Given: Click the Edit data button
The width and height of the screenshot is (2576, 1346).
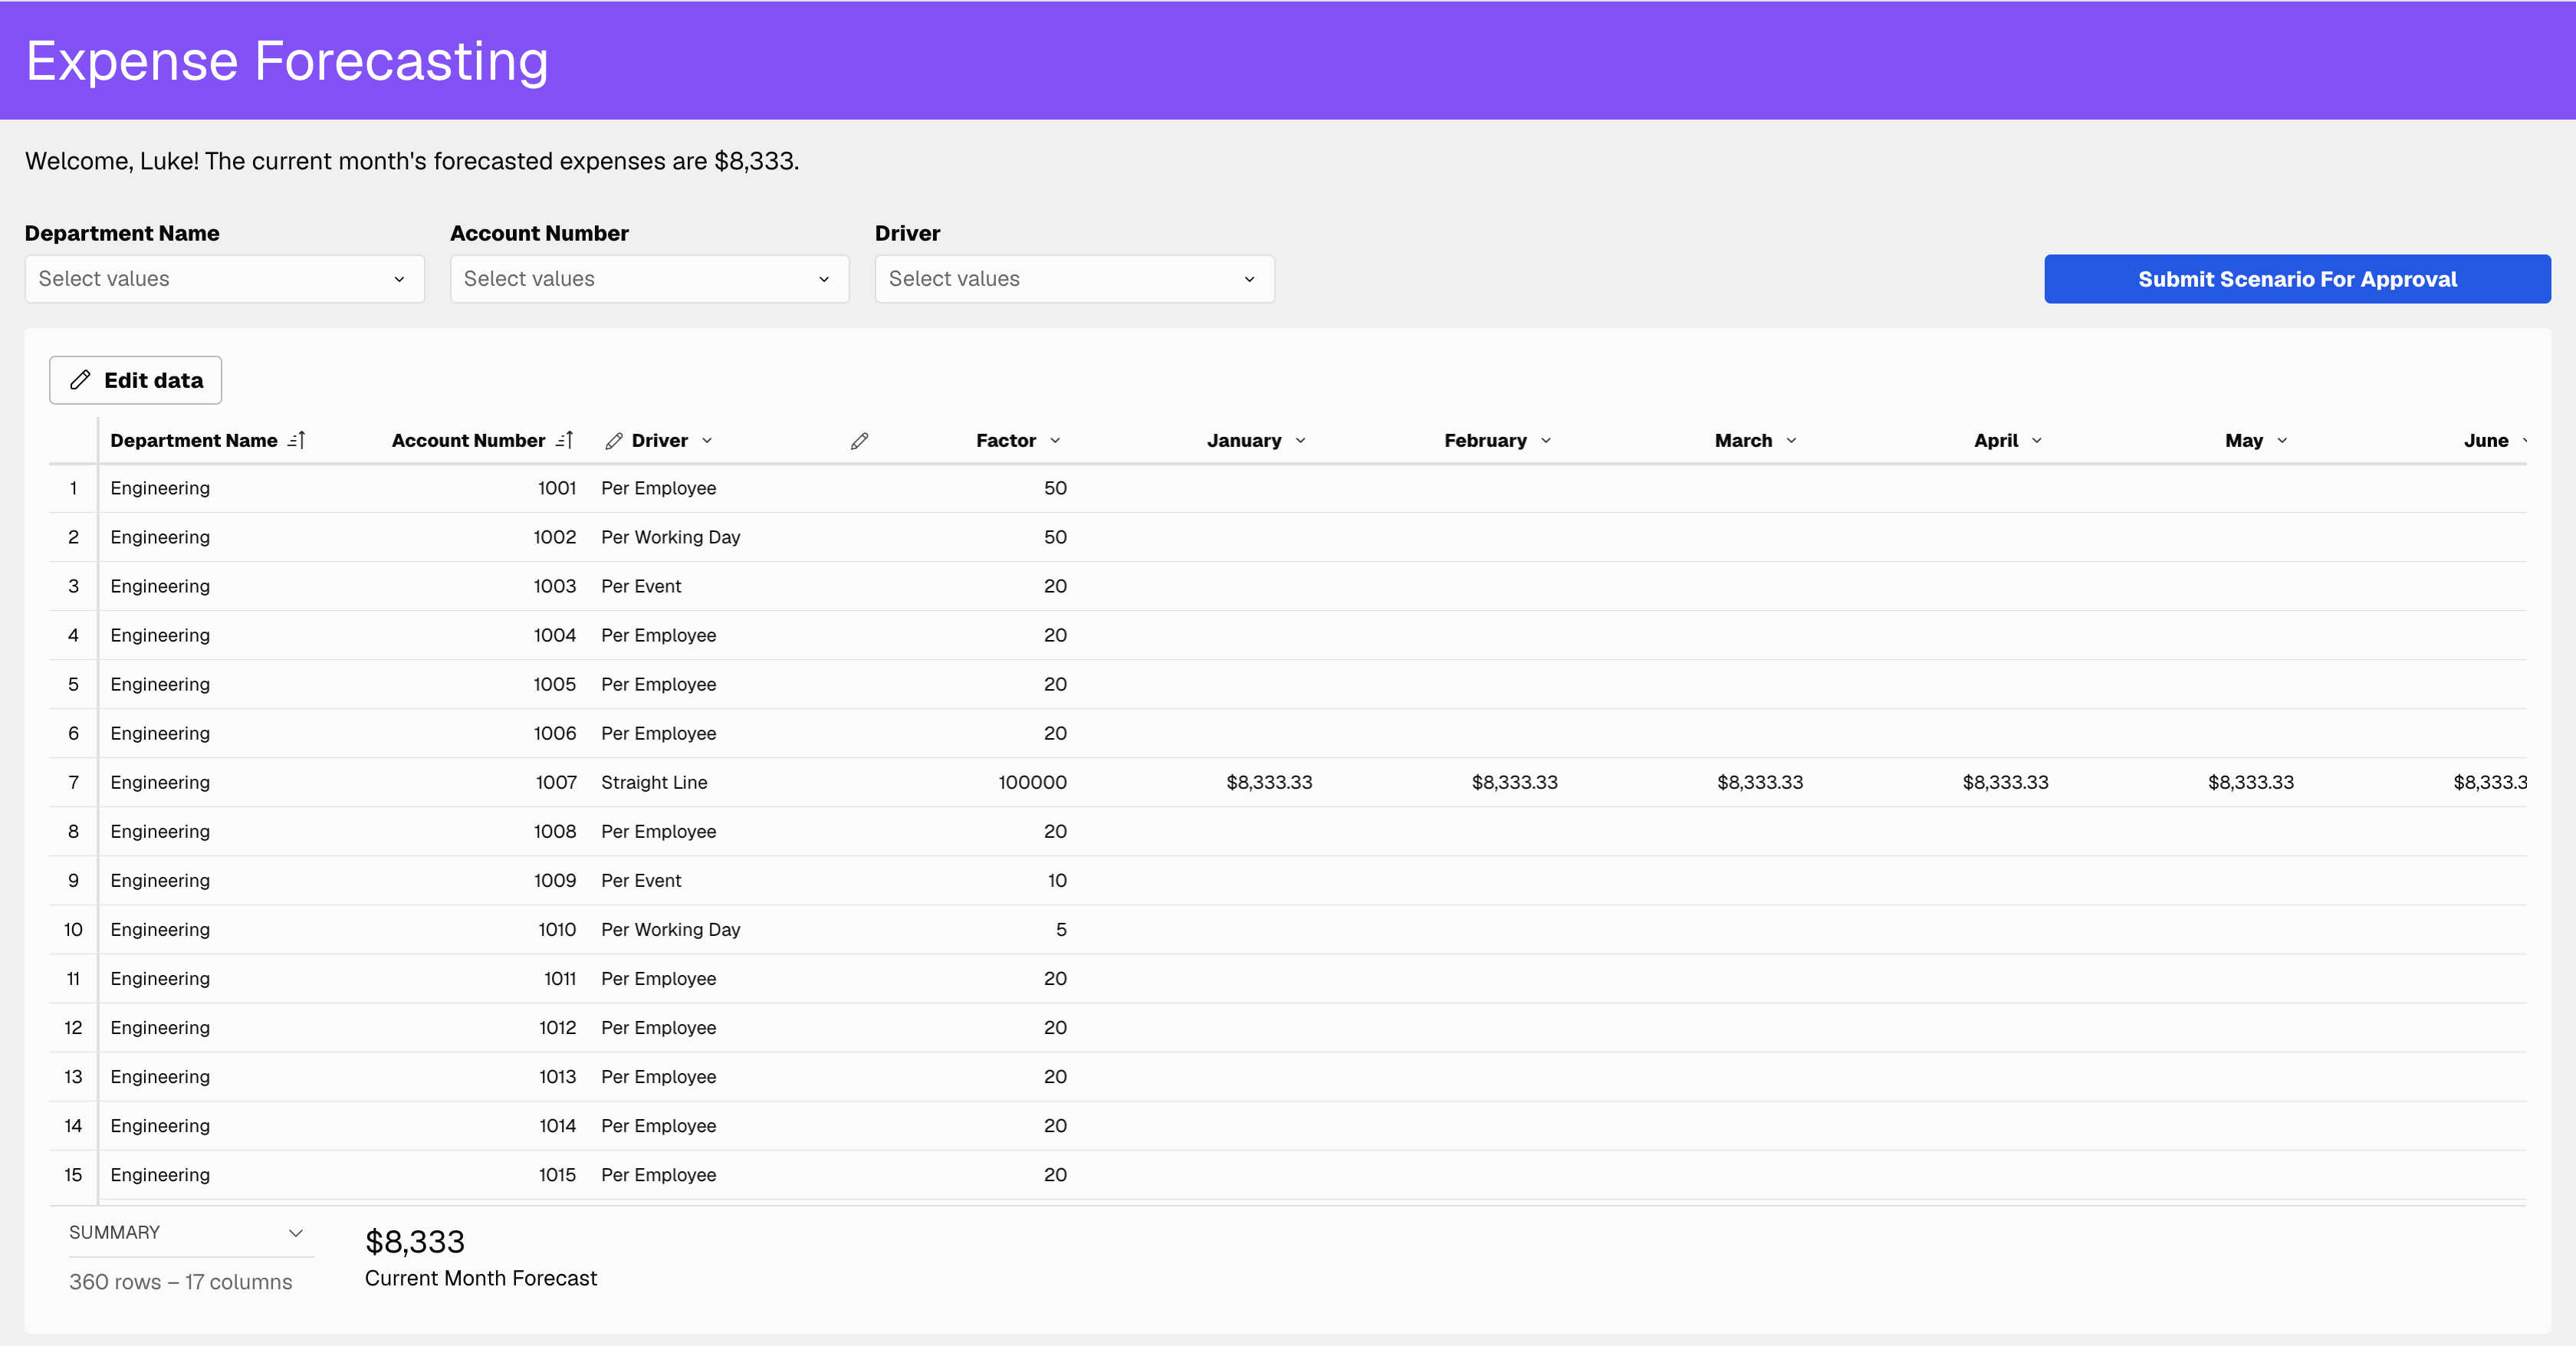Looking at the screenshot, I should click(x=134, y=380).
